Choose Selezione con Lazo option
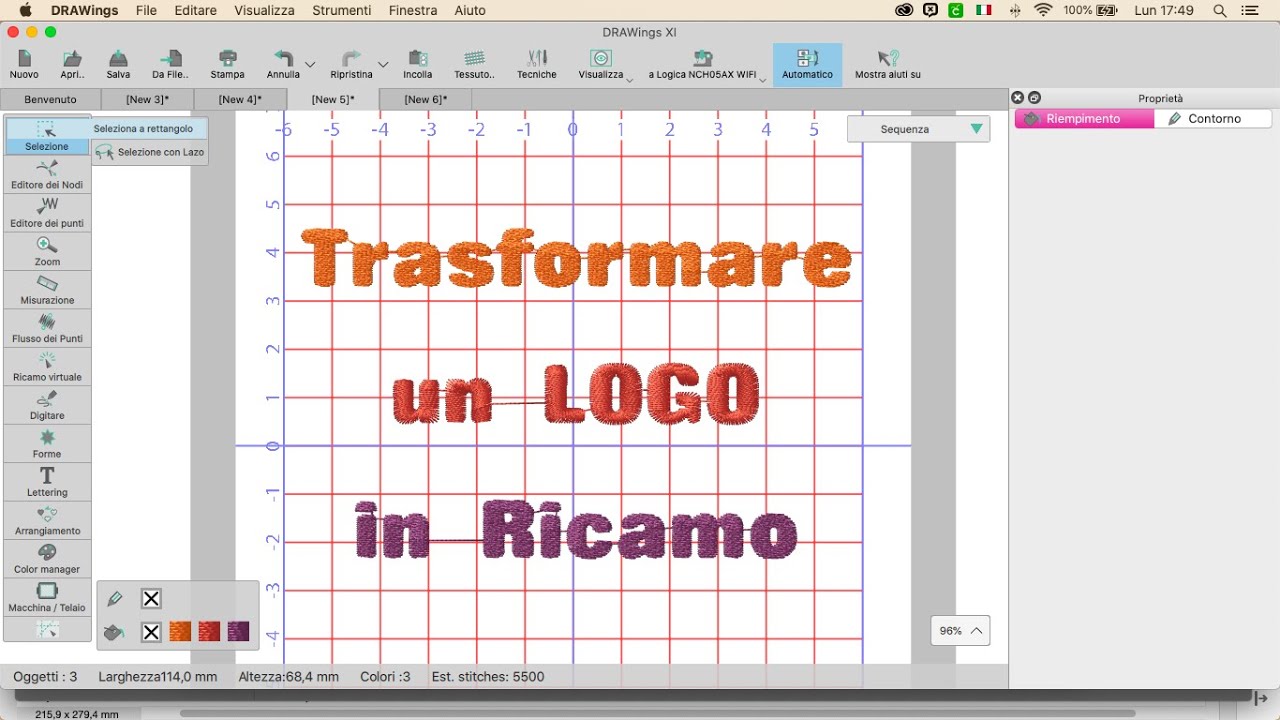 pyautogui.click(x=150, y=152)
